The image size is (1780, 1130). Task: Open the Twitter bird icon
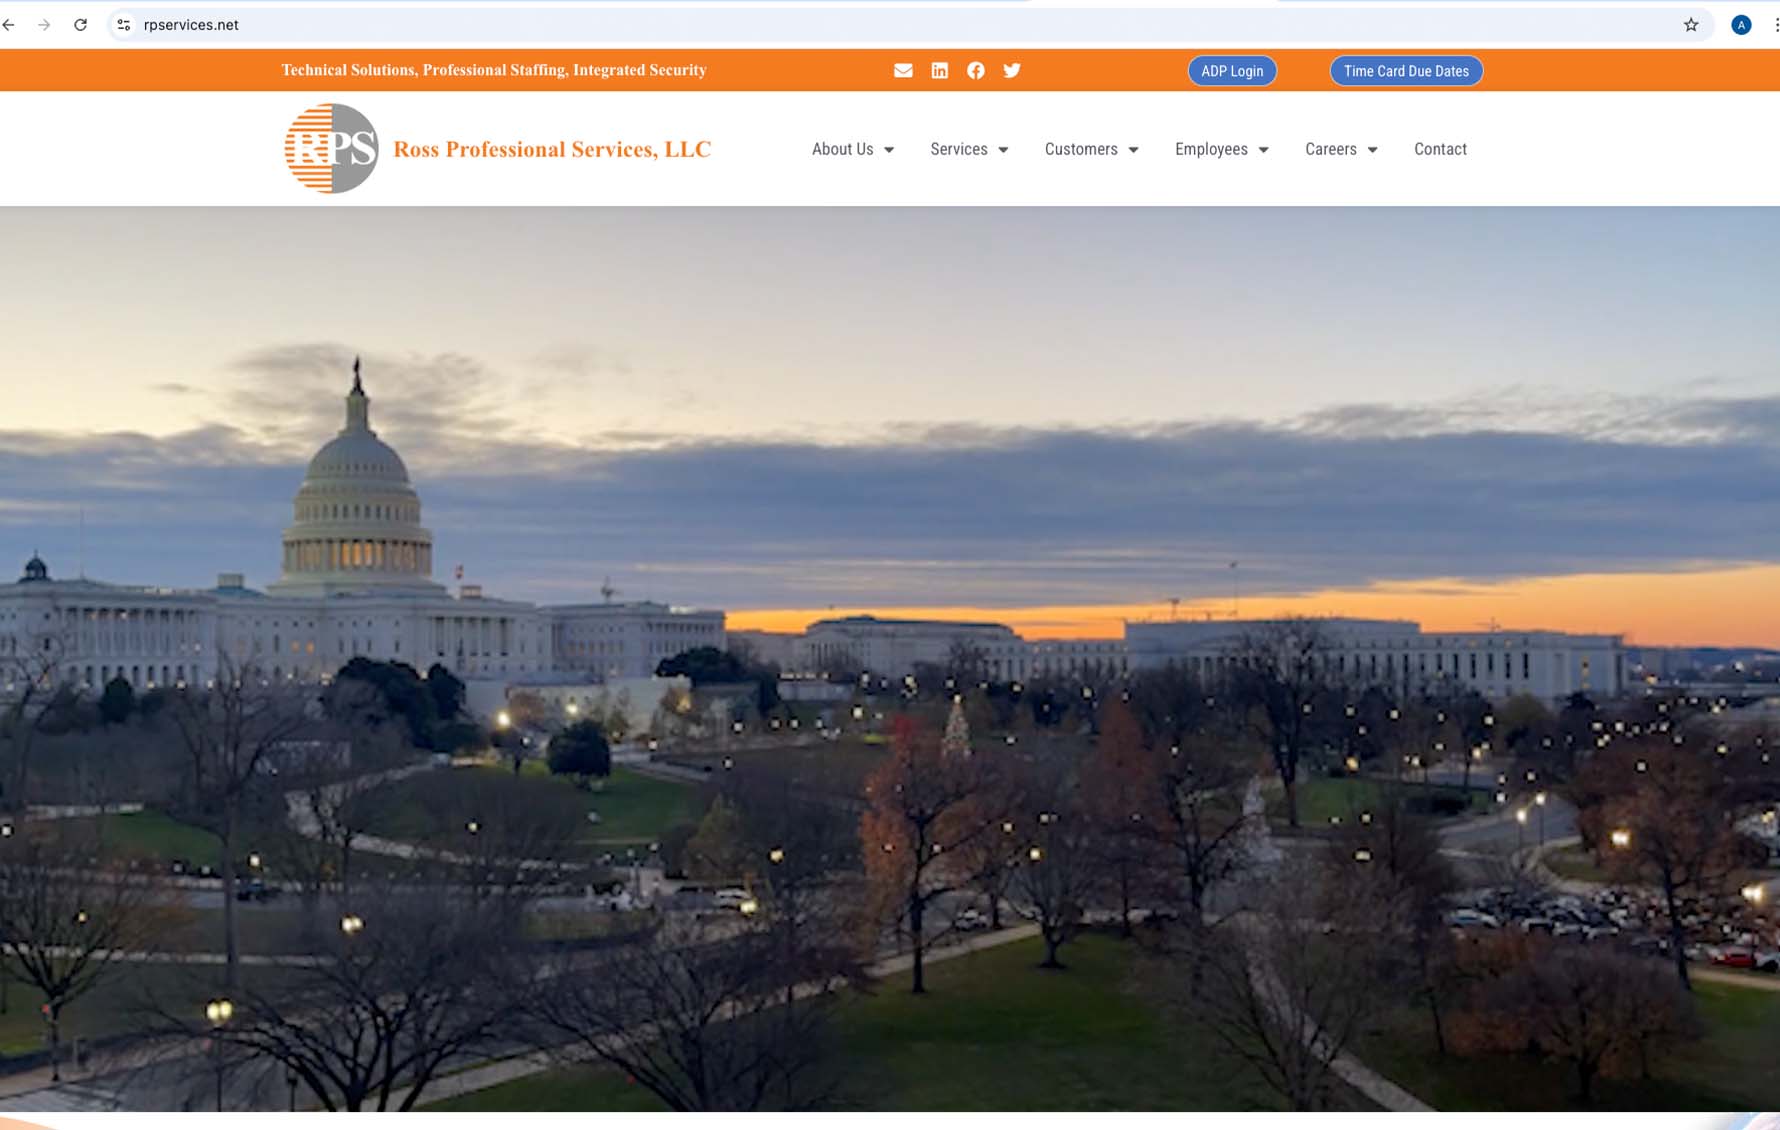pos(1012,70)
